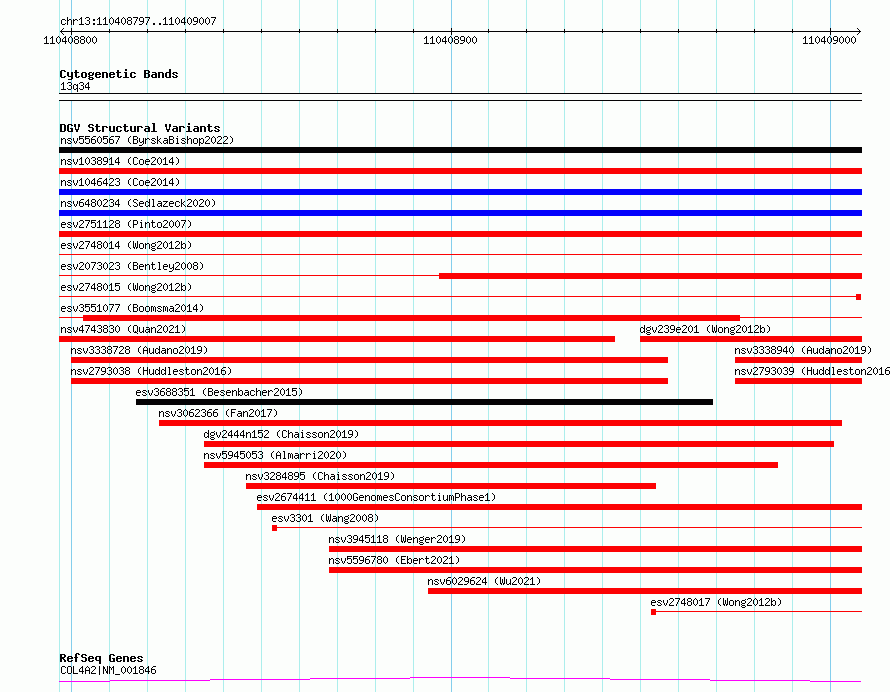
Task: Select nsv3338728 (Audano2019) label
Action: (139, 350)
